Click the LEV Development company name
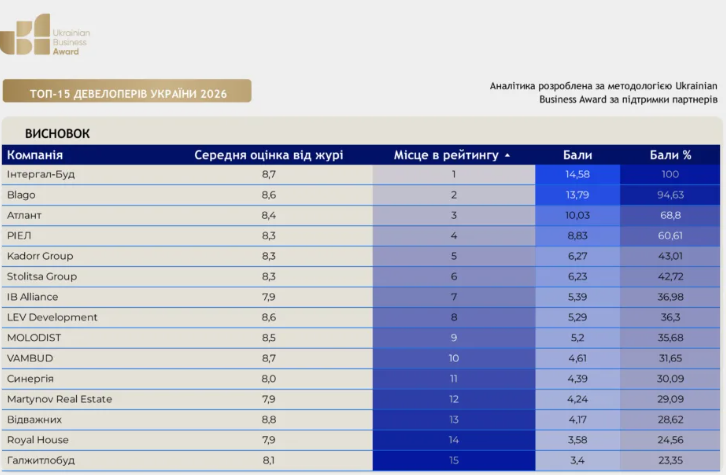726x475 pixels. (x=52, y=317)
